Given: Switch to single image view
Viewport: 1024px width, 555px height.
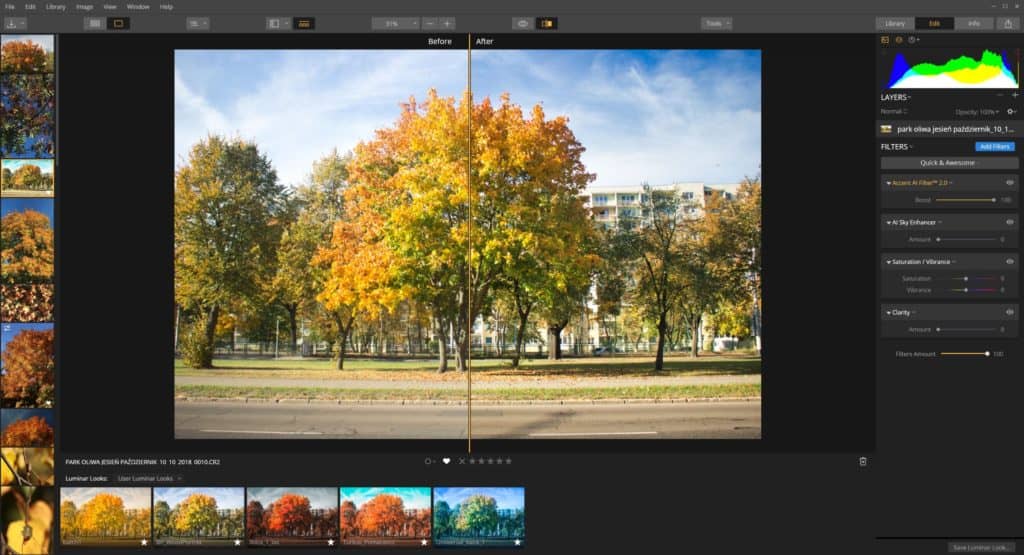Looking at the screenshot, I should pos(118,24).
